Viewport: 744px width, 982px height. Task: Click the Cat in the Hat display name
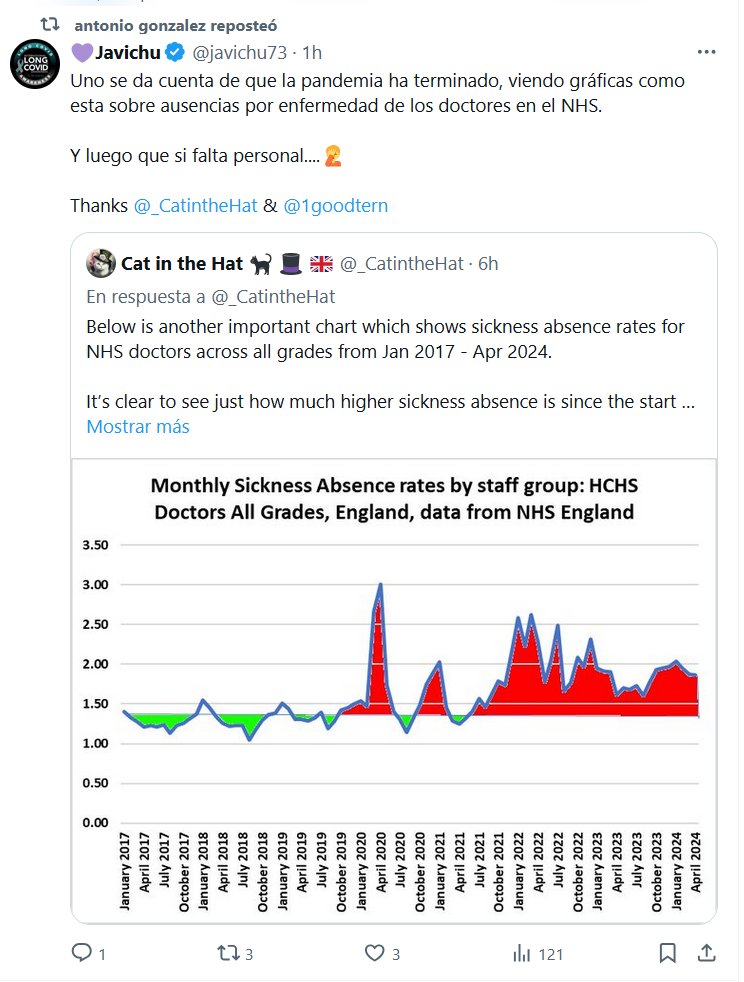point(182,263)
